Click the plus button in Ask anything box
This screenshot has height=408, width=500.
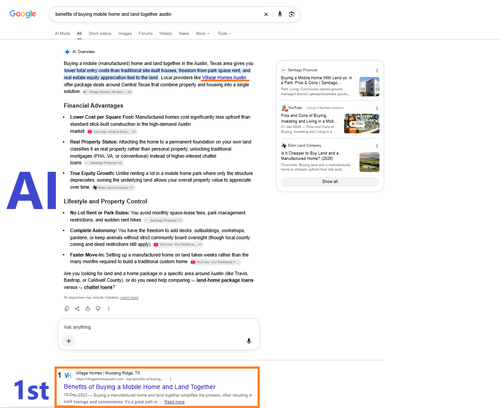(x=69, y=341)
